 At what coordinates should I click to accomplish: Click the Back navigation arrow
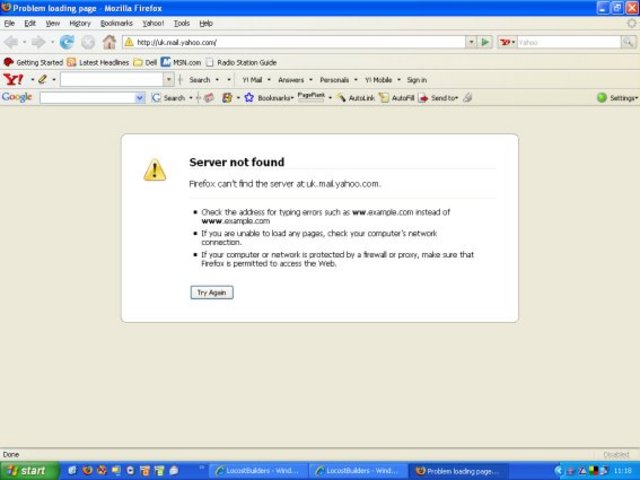(12, 42)
